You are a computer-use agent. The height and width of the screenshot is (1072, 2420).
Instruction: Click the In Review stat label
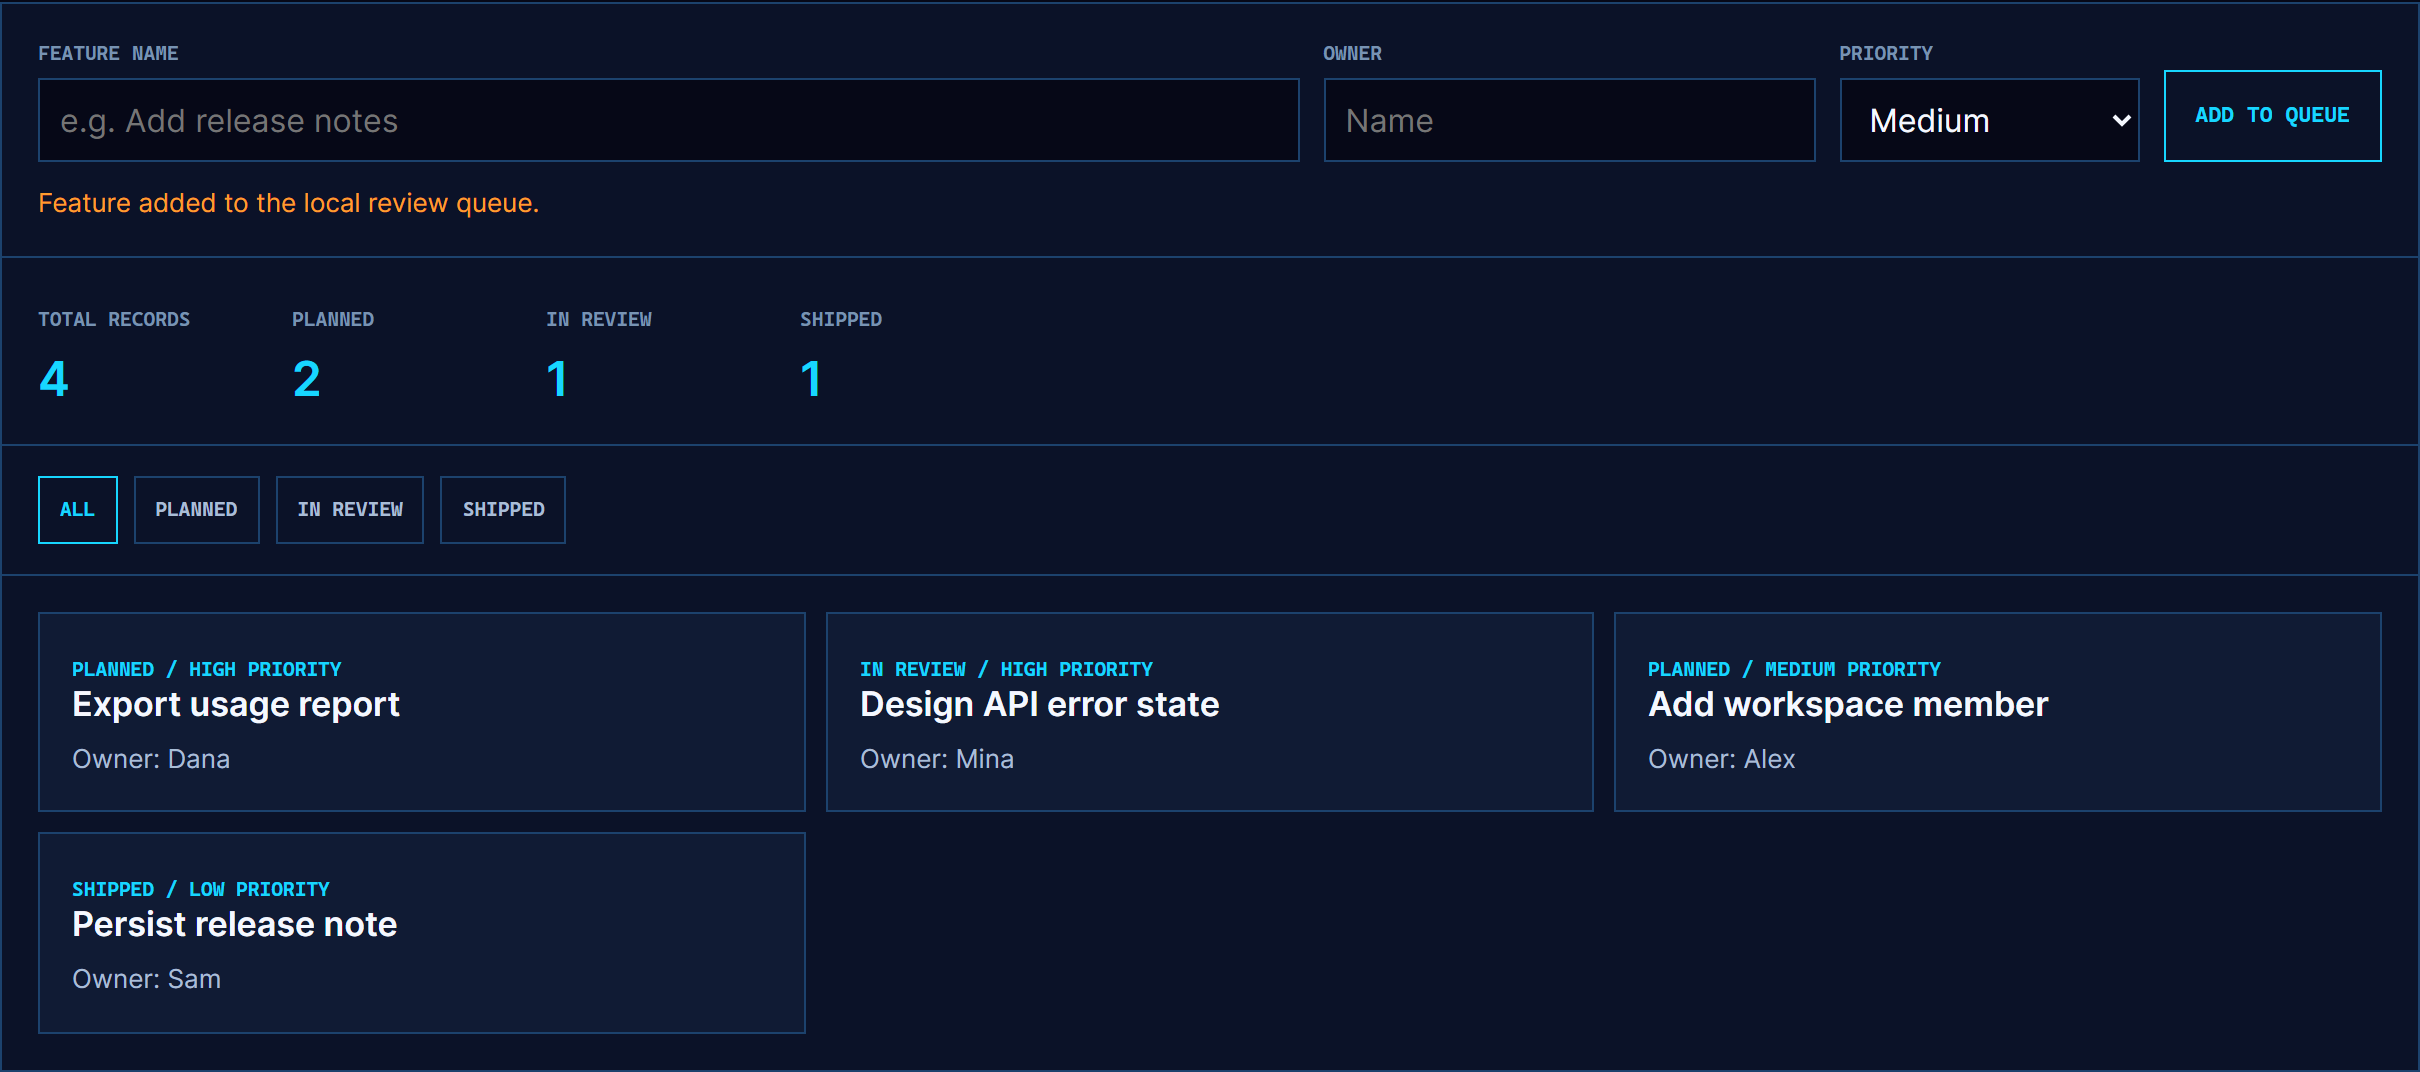point(599,319)
